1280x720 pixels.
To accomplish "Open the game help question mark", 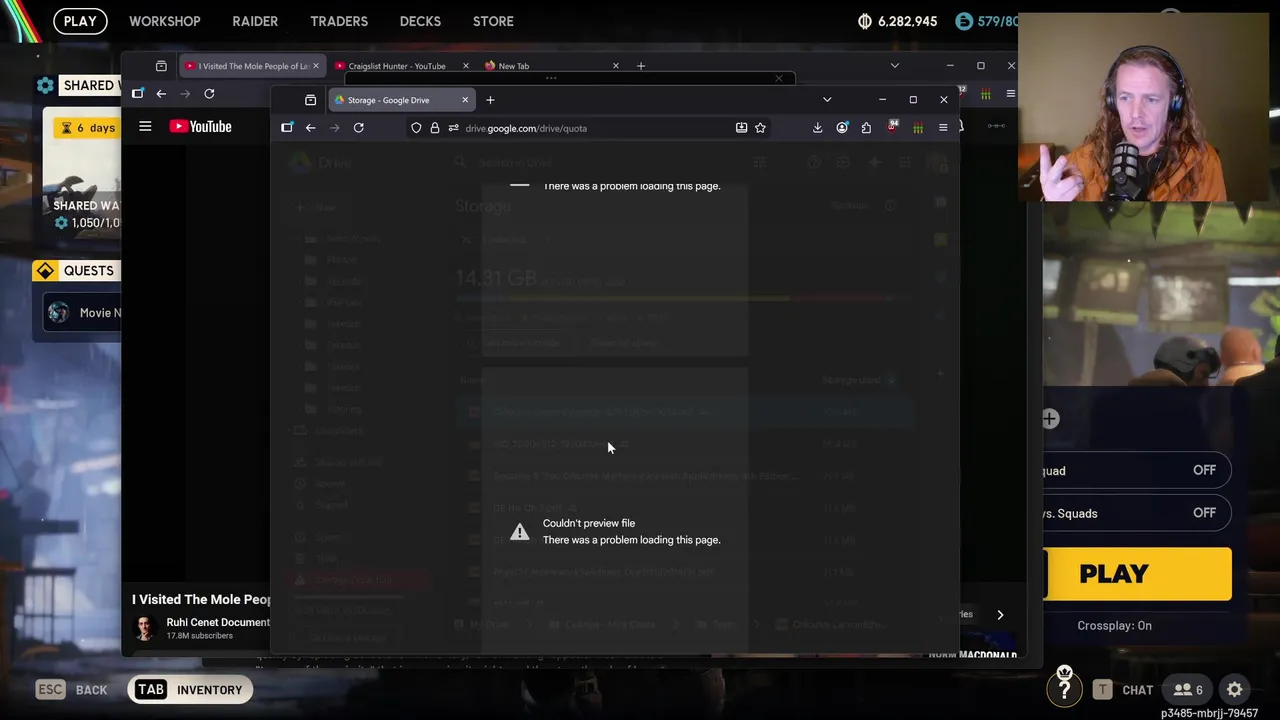I will coord(1064,686).
